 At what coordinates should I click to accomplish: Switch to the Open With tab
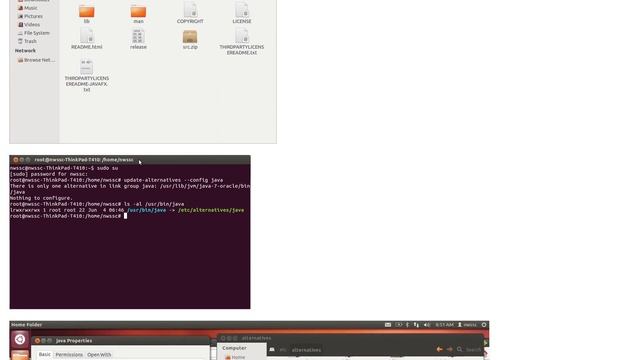point(99,355)
